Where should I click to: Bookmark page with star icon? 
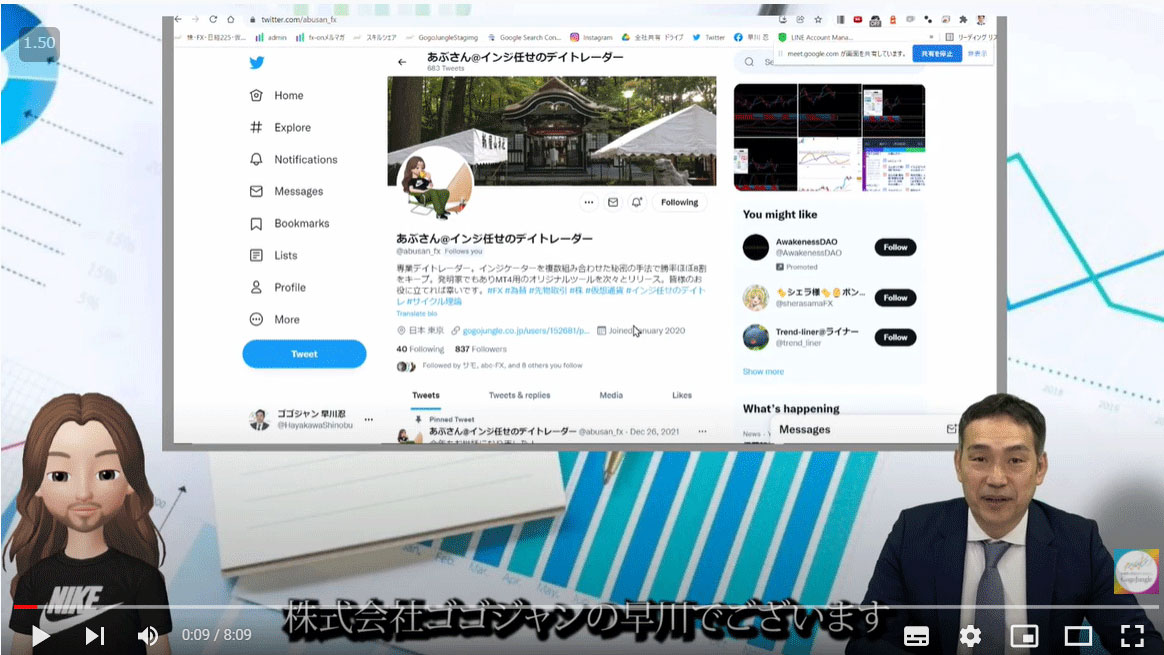pyautogui.click(x=818, y=19)
